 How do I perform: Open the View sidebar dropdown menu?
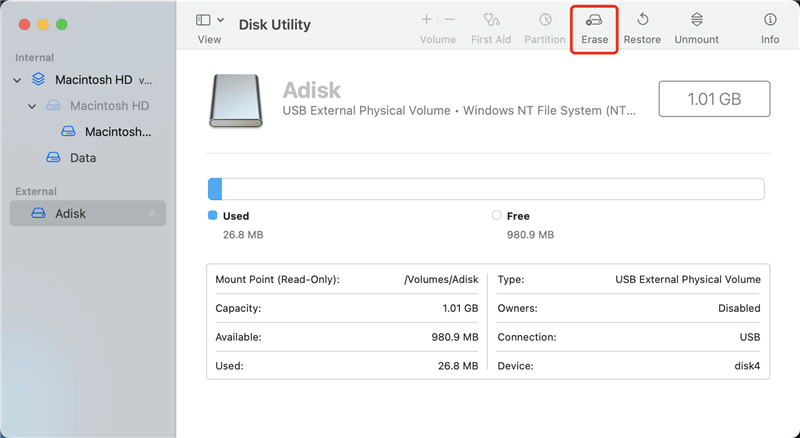(x=209, y=20)
